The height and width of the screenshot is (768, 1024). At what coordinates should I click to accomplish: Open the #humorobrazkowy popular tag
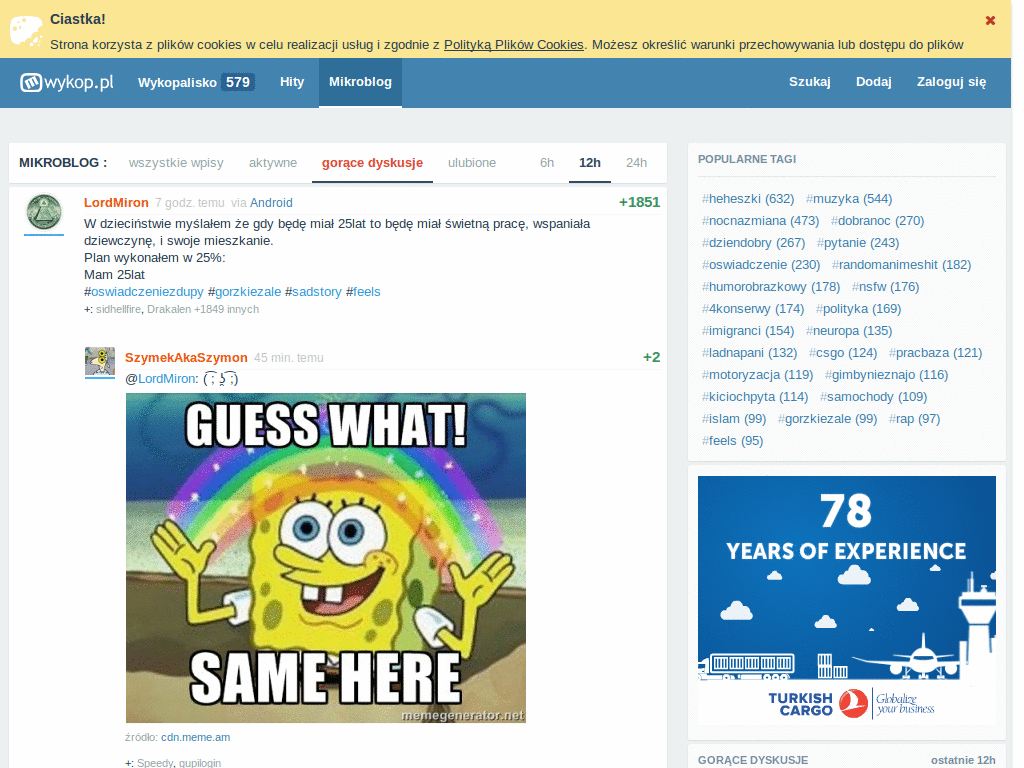pos(771,287)
